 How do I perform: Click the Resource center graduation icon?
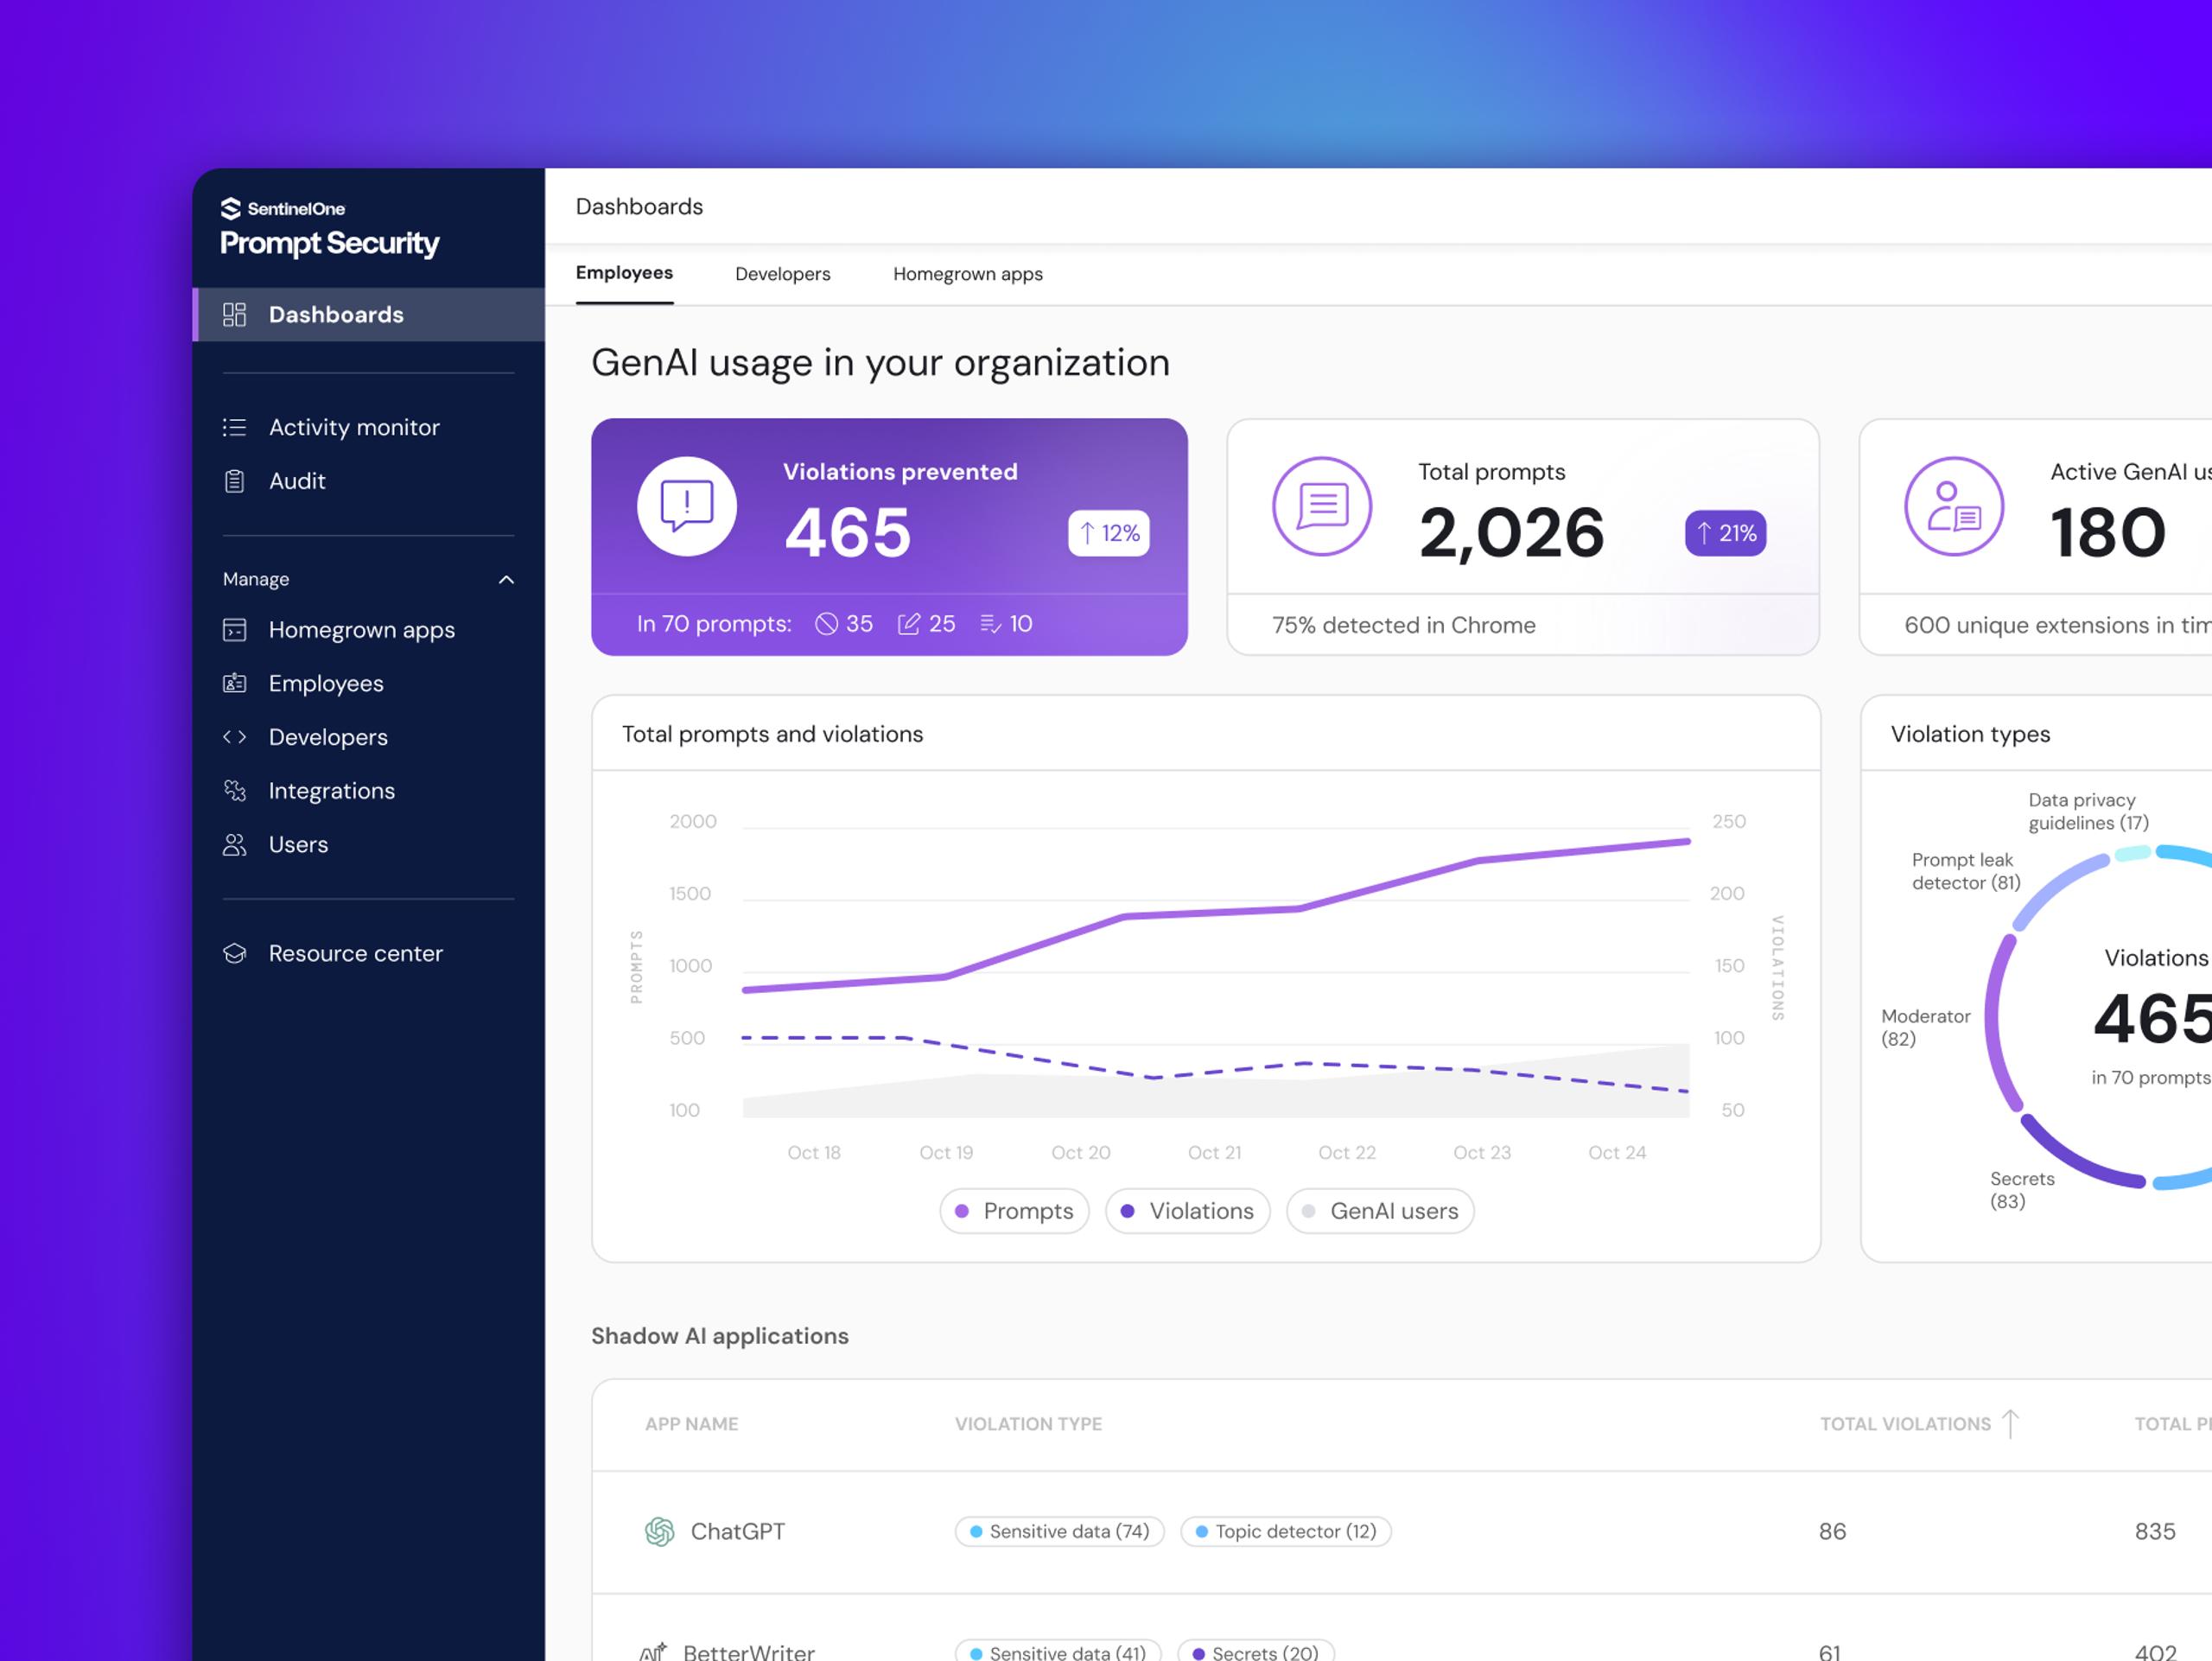[234, 954]
